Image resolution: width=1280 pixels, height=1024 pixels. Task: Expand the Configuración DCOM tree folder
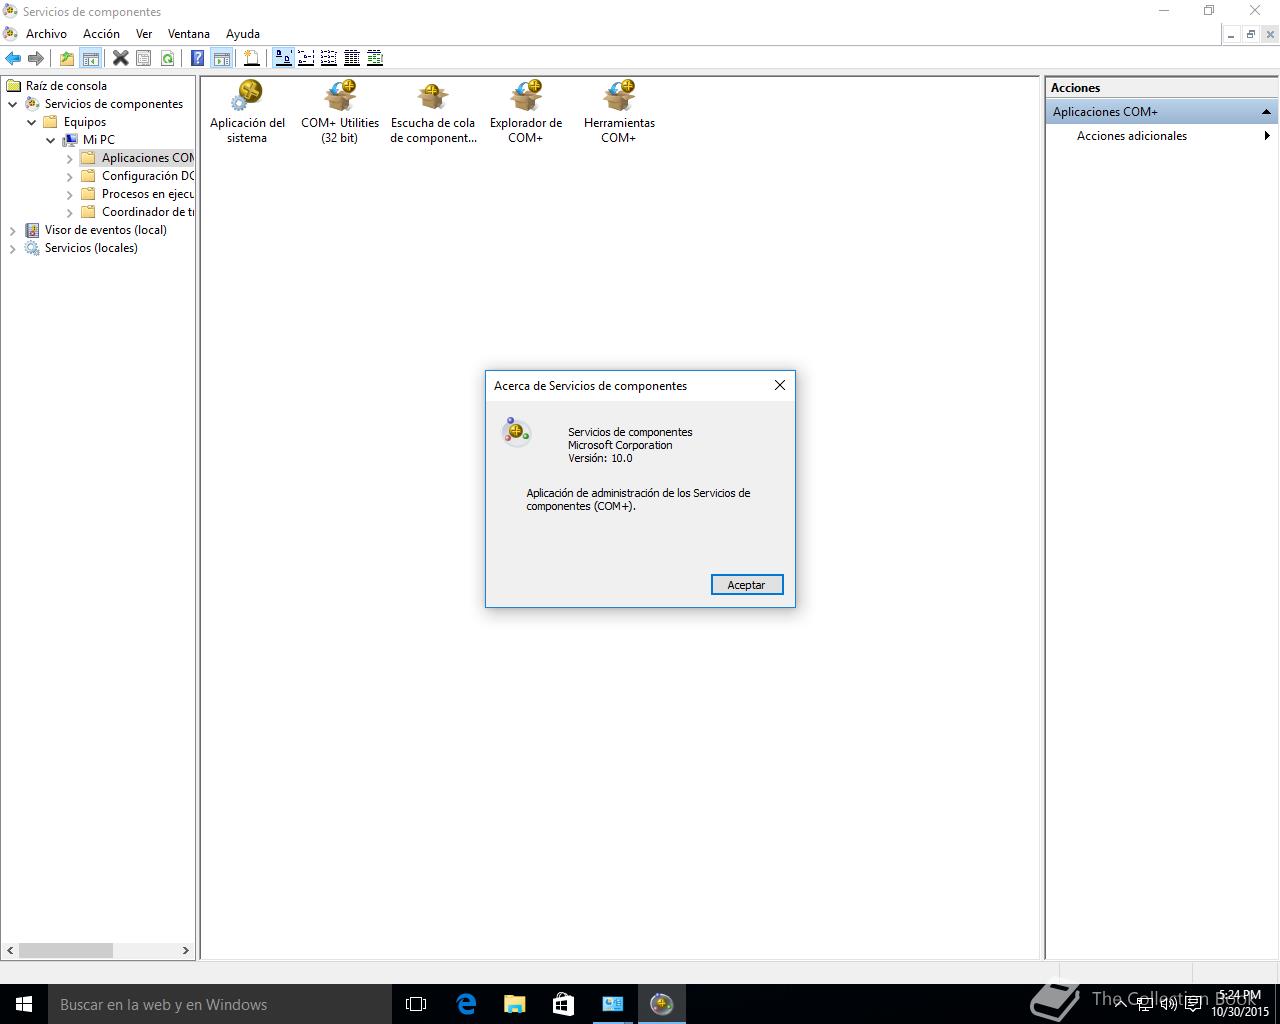pos(70,176)
